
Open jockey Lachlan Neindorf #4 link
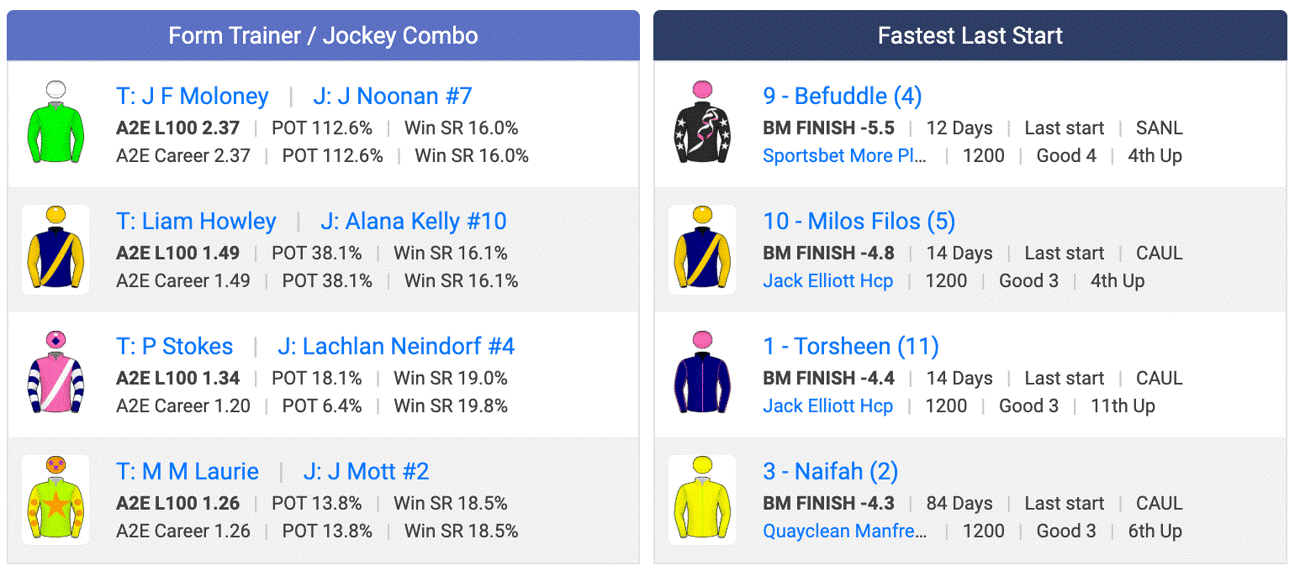pos(396,346)
